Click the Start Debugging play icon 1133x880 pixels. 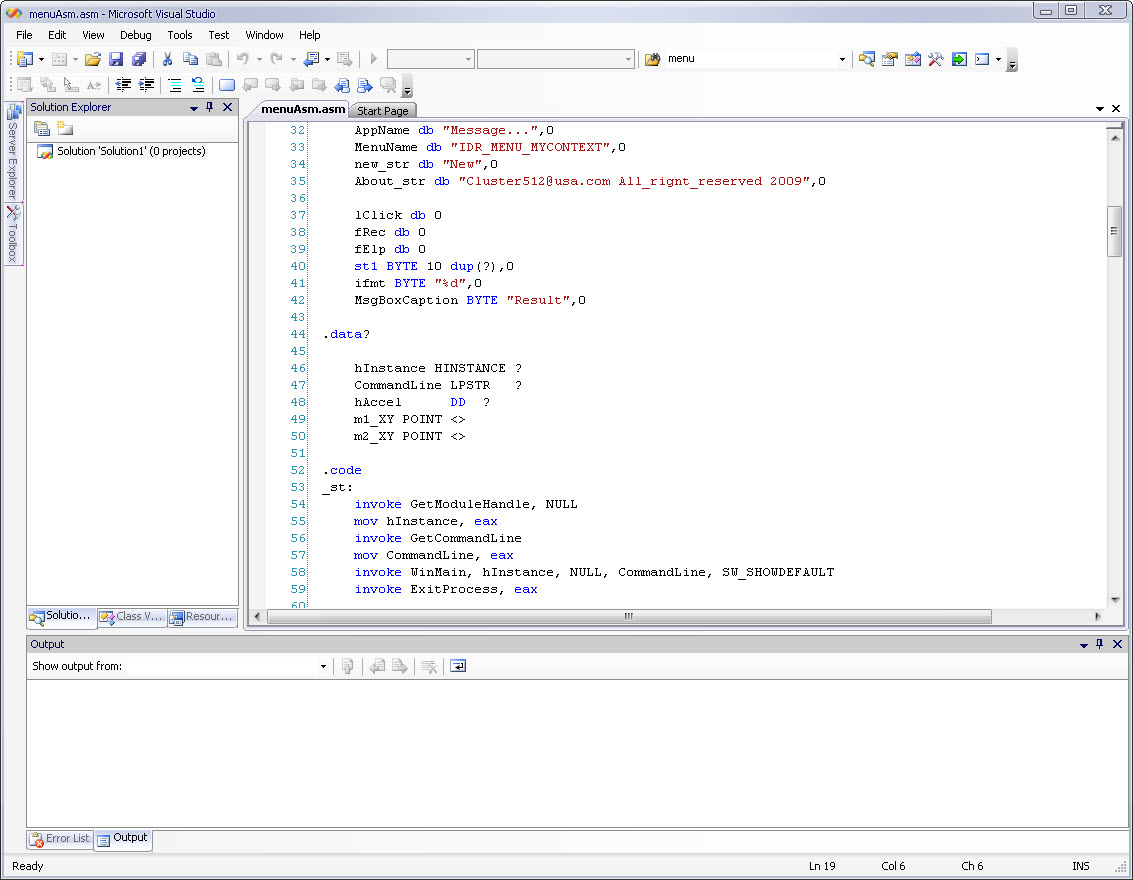[x=374, y=59]
